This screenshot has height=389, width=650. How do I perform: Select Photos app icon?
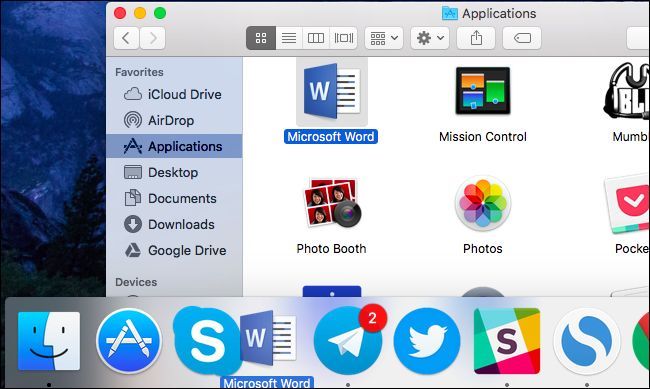(483, 203)
